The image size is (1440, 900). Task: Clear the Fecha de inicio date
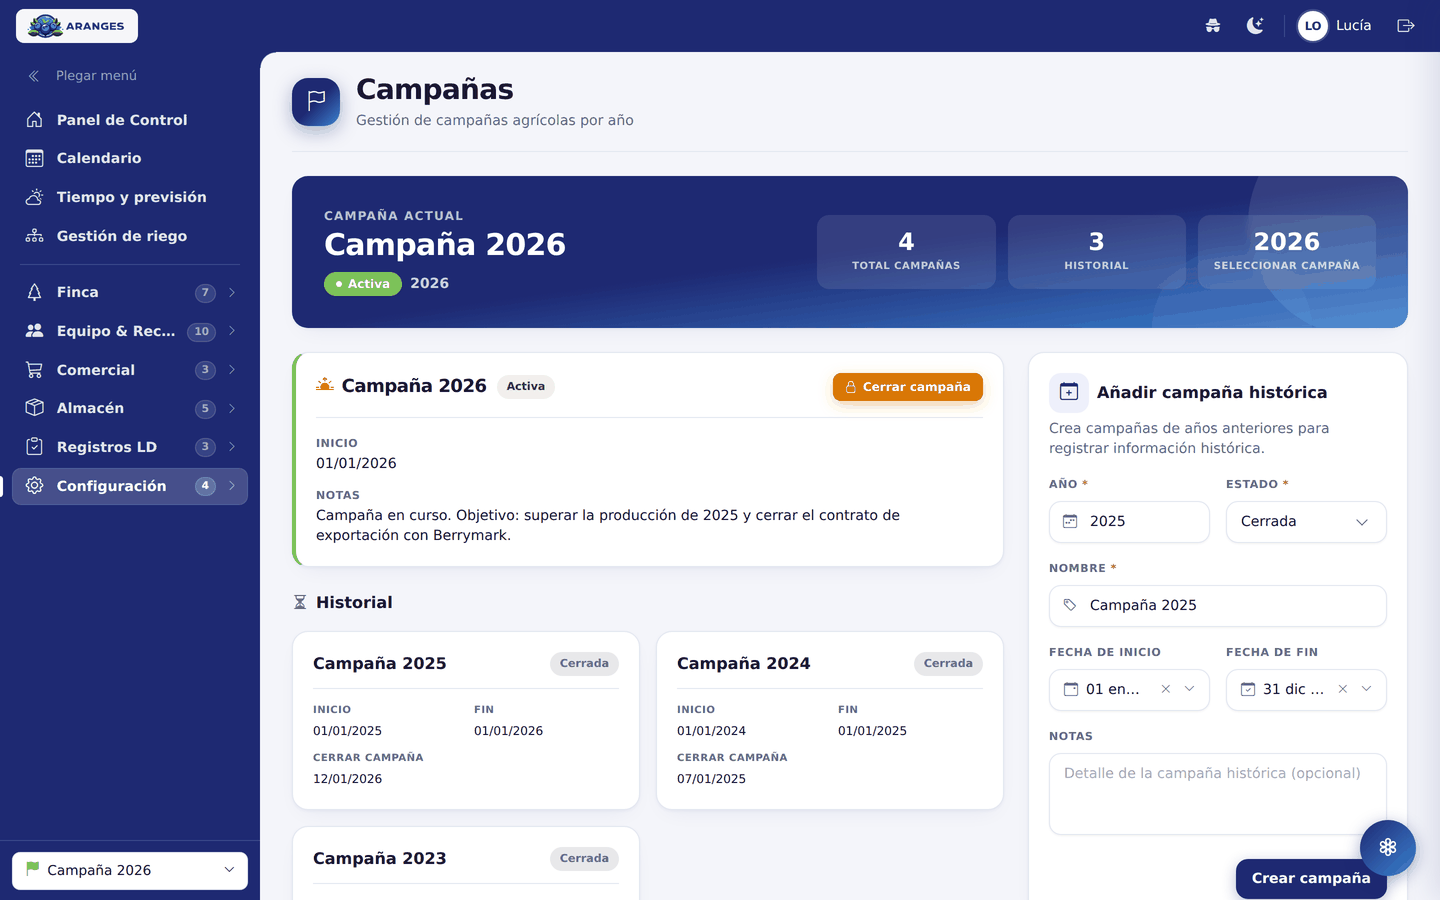[x=1166, y=689]
